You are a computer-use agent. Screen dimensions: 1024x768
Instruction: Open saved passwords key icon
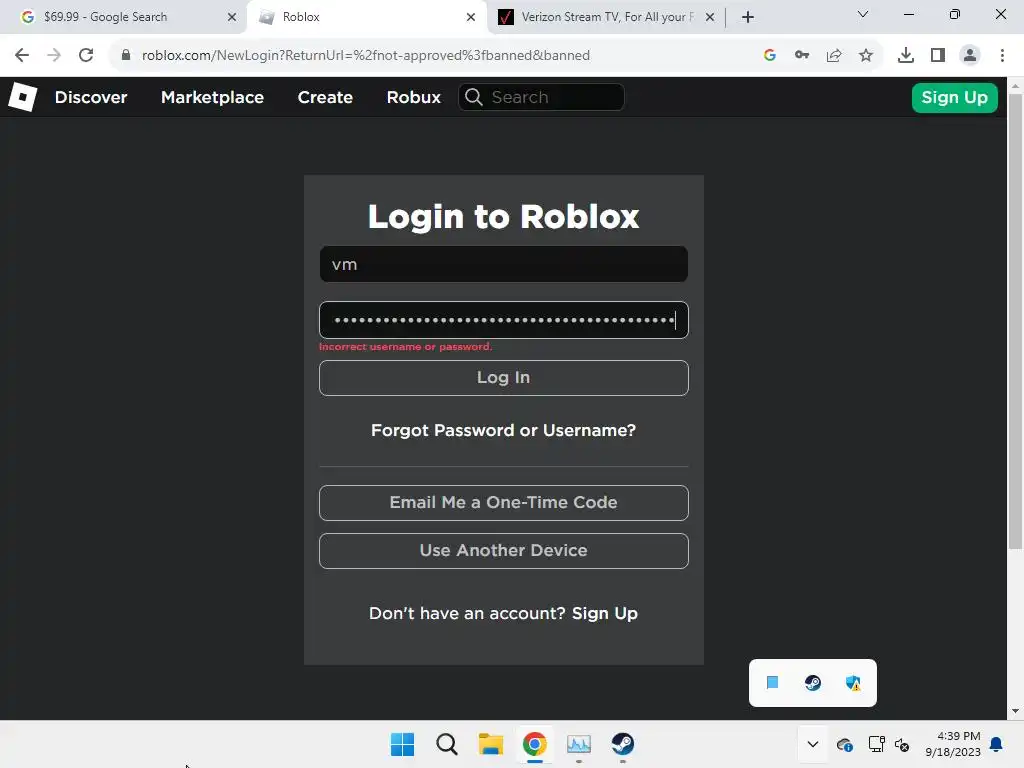pos(802,55)
